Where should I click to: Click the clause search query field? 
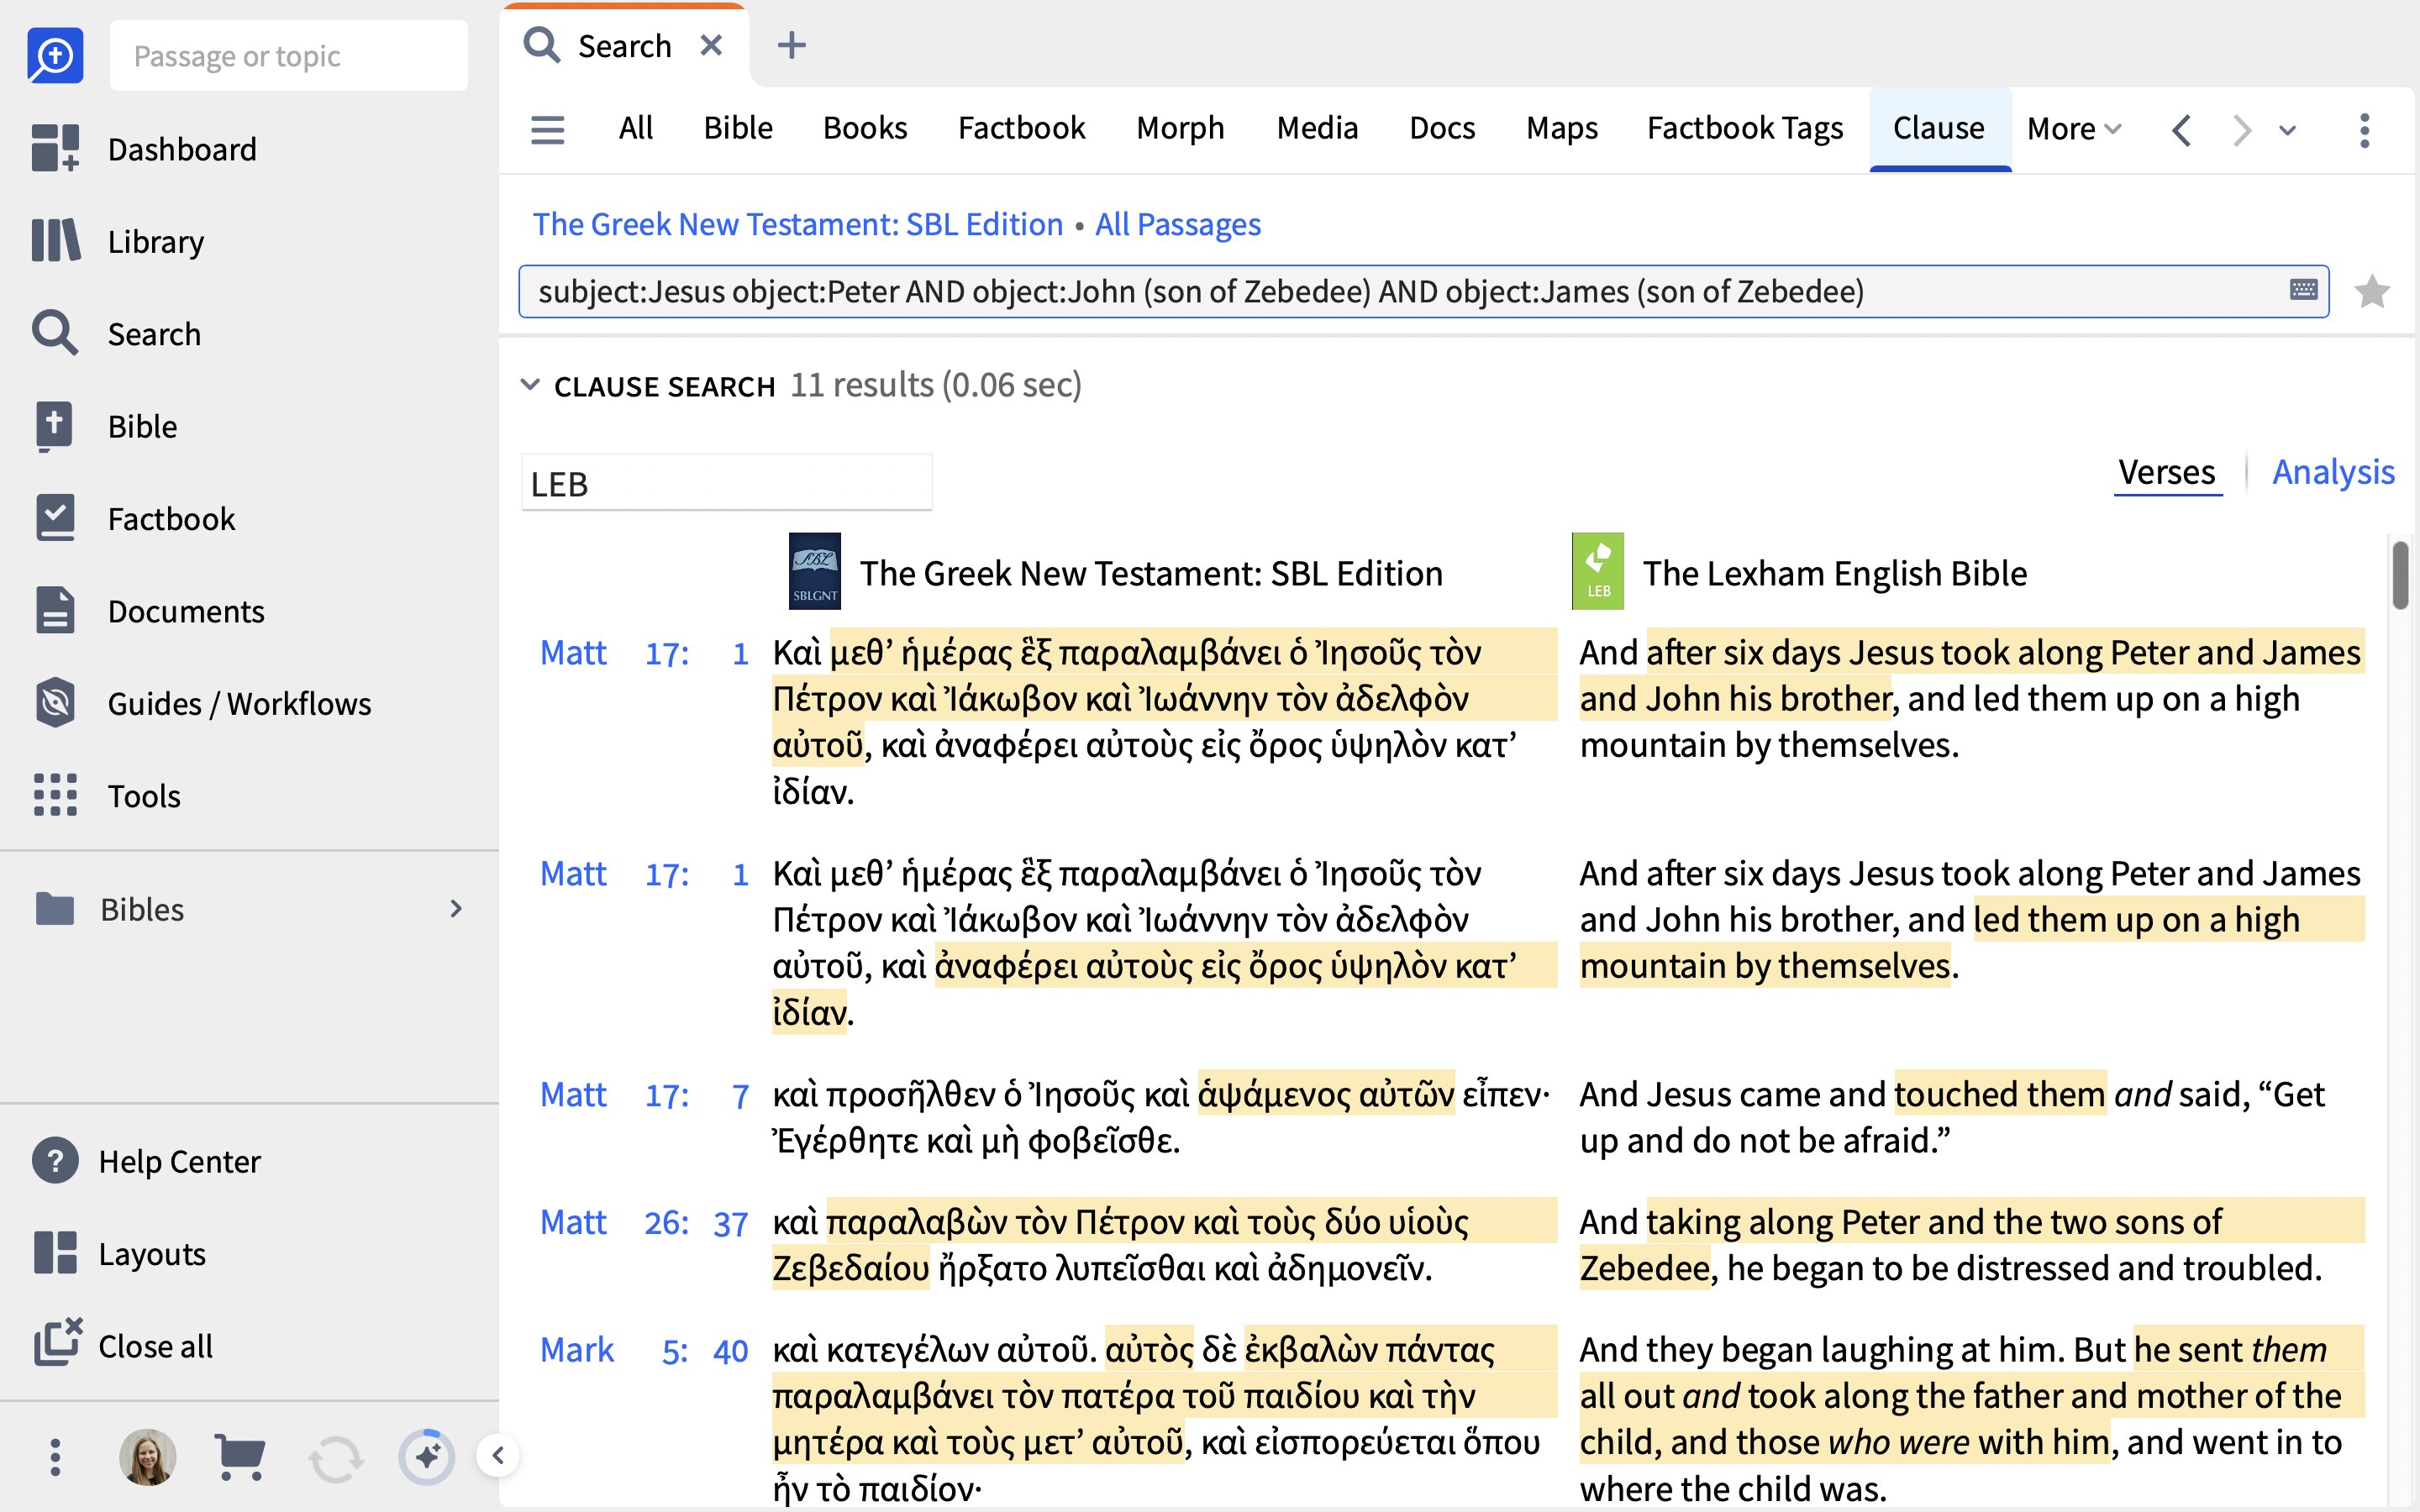(1423, 291)
